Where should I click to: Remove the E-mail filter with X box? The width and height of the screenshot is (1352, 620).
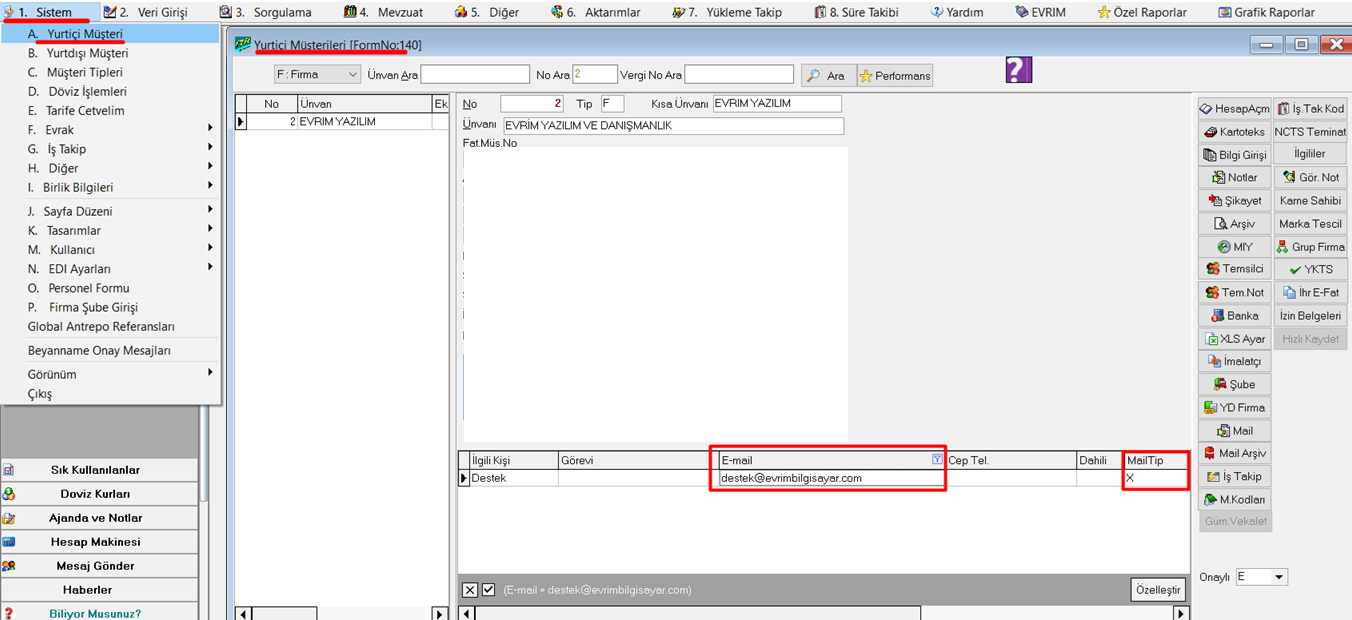tap(470, 590)
